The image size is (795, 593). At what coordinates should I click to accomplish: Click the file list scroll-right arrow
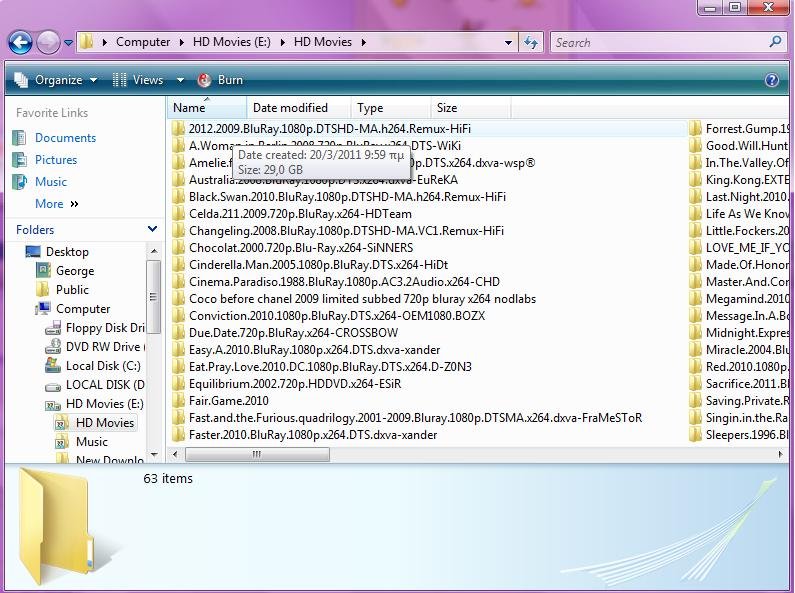click(780, 454)
